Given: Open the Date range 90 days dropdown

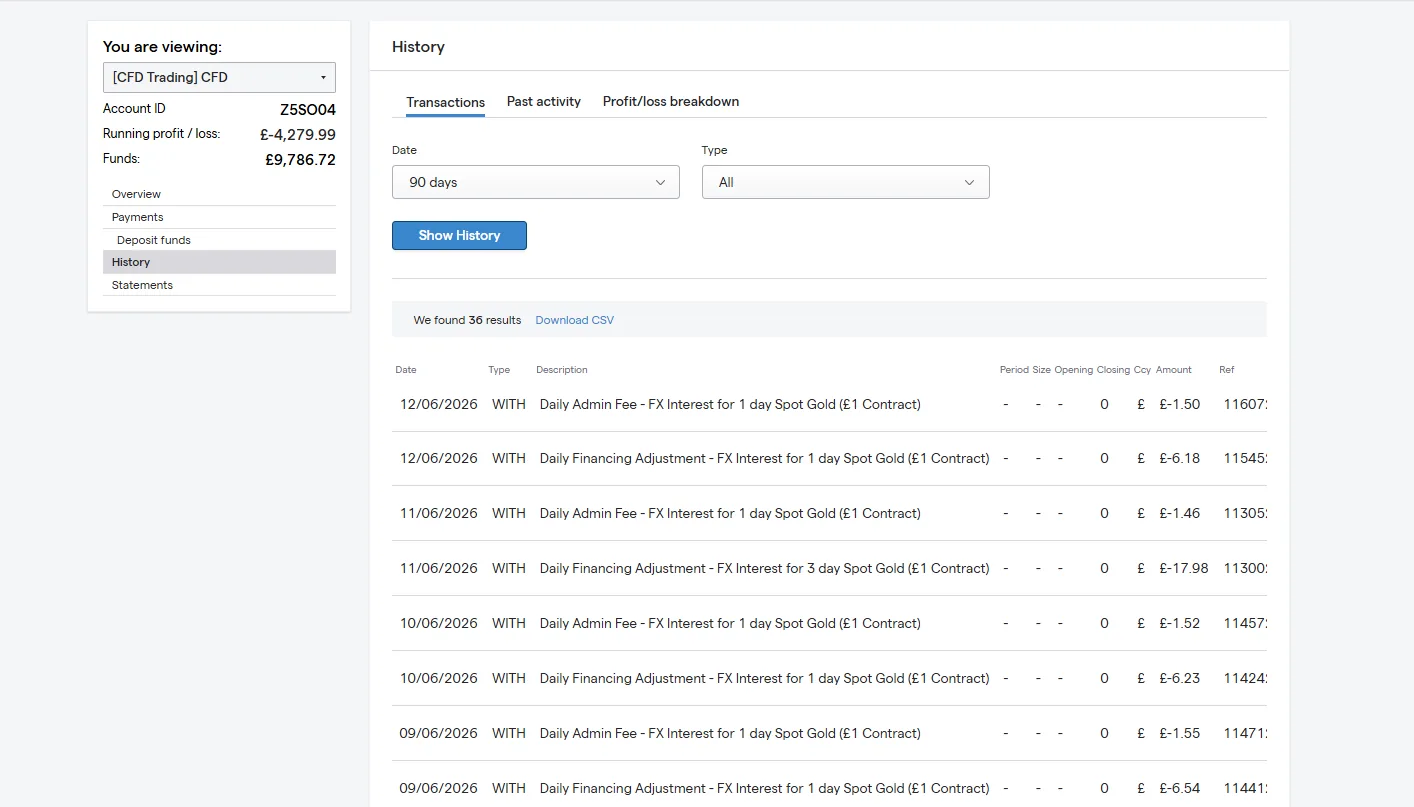Looking at the screenshot, I should coord(536,182).
